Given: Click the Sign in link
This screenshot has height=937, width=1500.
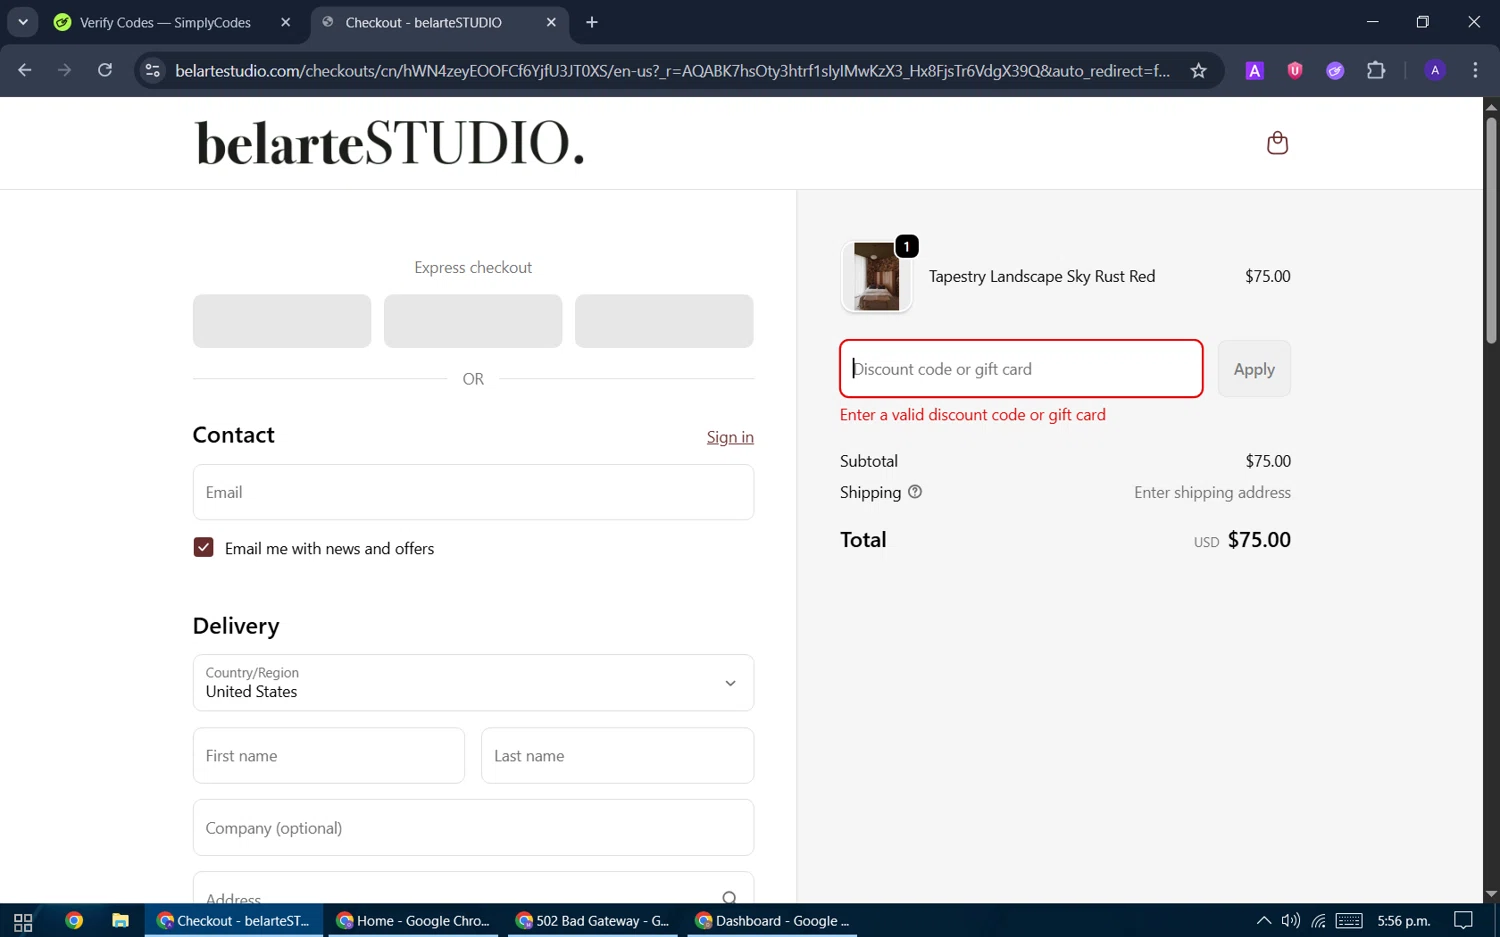Looking at the screenshot, I should pos(730,437).
